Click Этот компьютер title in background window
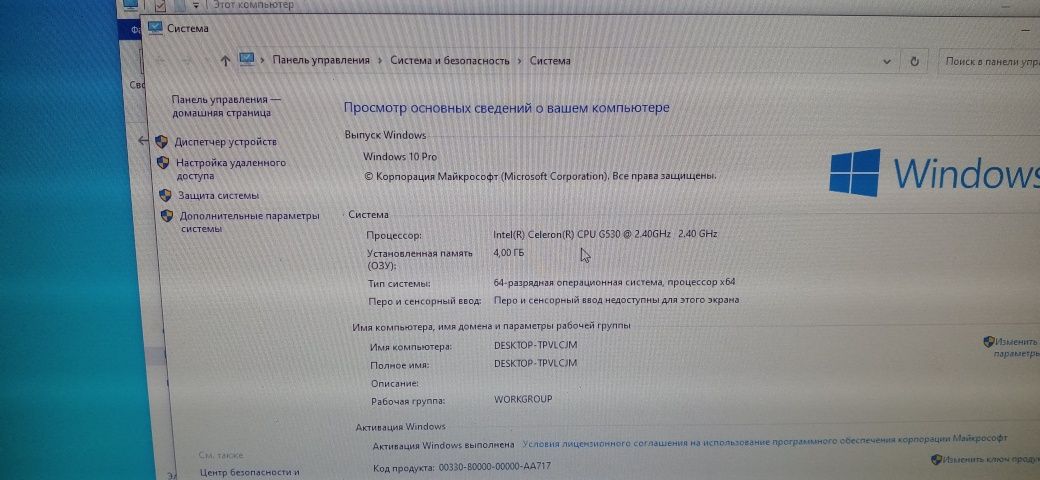The width and height of the screenshot is (1040, 480). pyautogui.click(x=253, y=5)
